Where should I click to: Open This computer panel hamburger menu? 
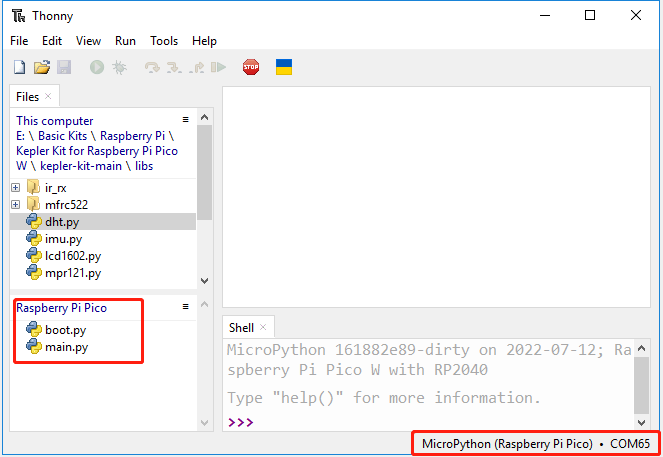(185, 120)
